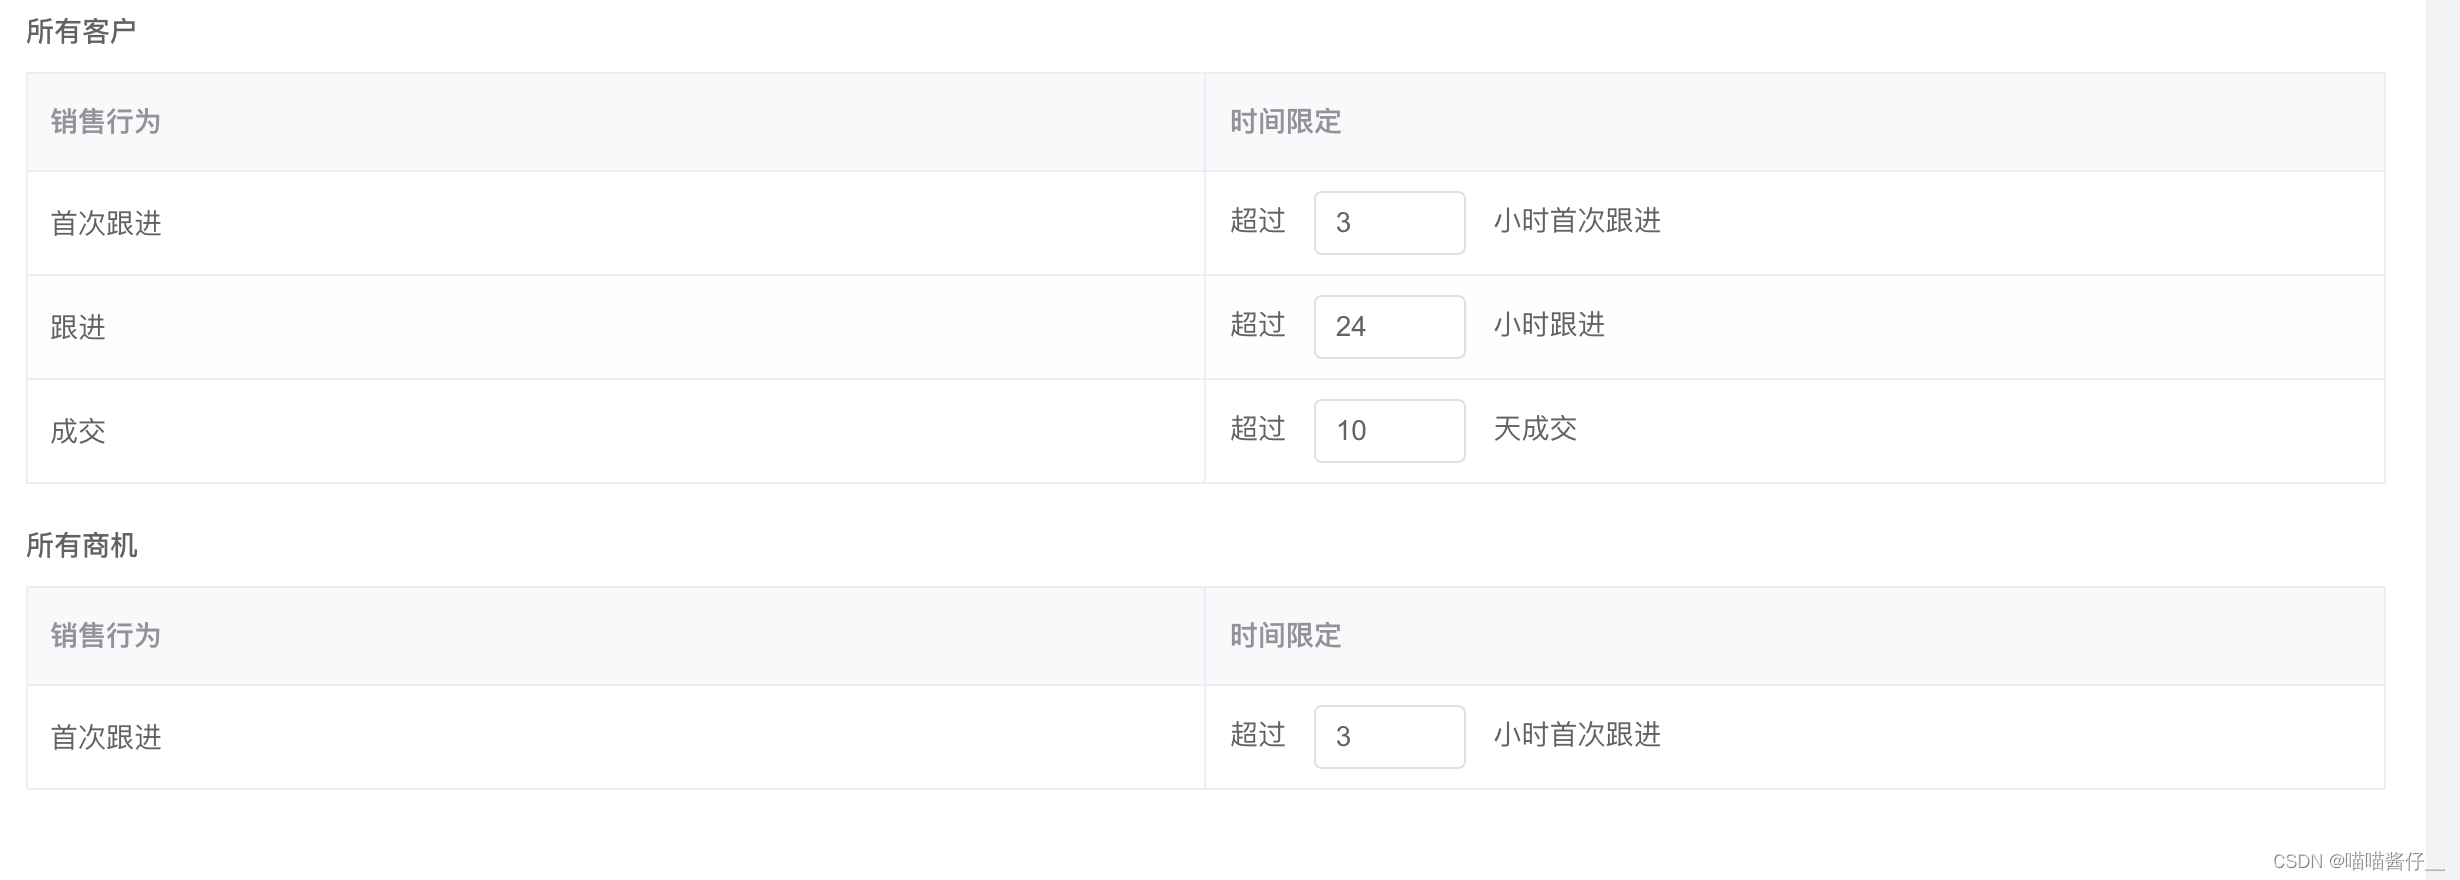The image size is (2460, 880).
Task: Click the input field showing 24 for 跟进
Action: click(1389, 326)
